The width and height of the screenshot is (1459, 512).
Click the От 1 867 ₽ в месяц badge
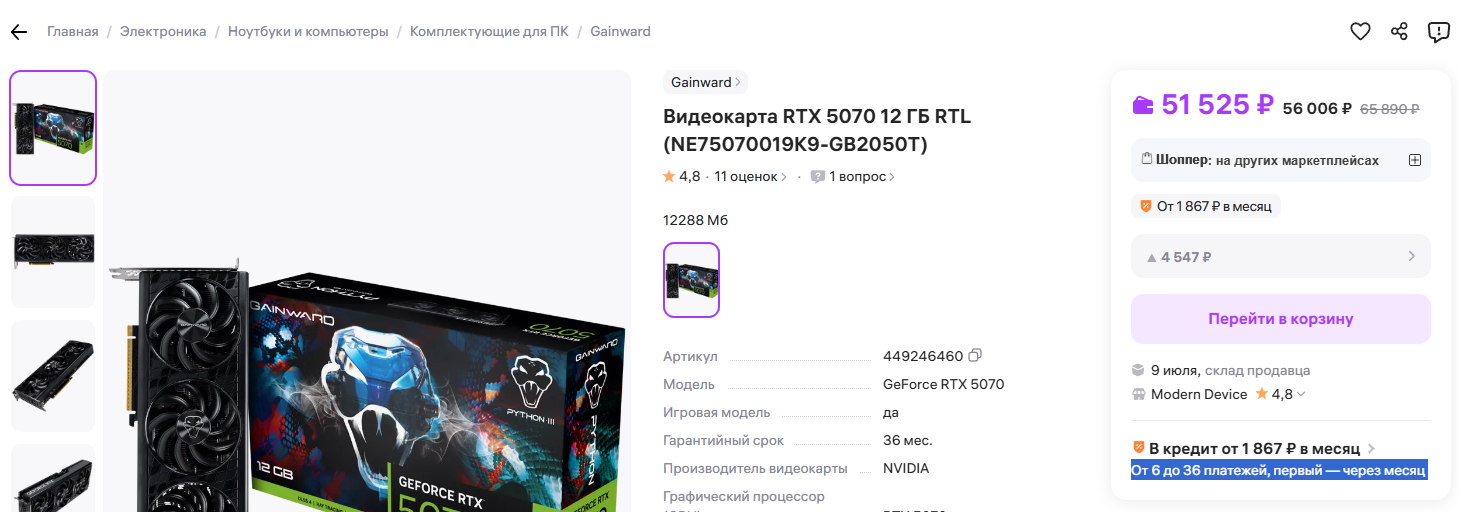click(1205, 206)
